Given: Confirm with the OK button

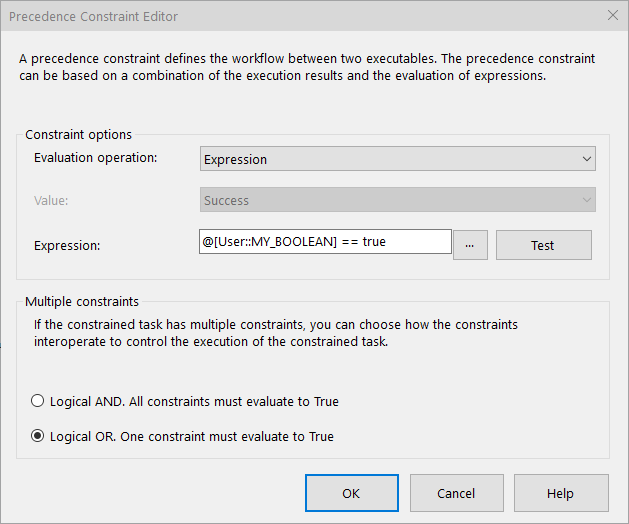Looking at the screenshot, I should (351, 493).
